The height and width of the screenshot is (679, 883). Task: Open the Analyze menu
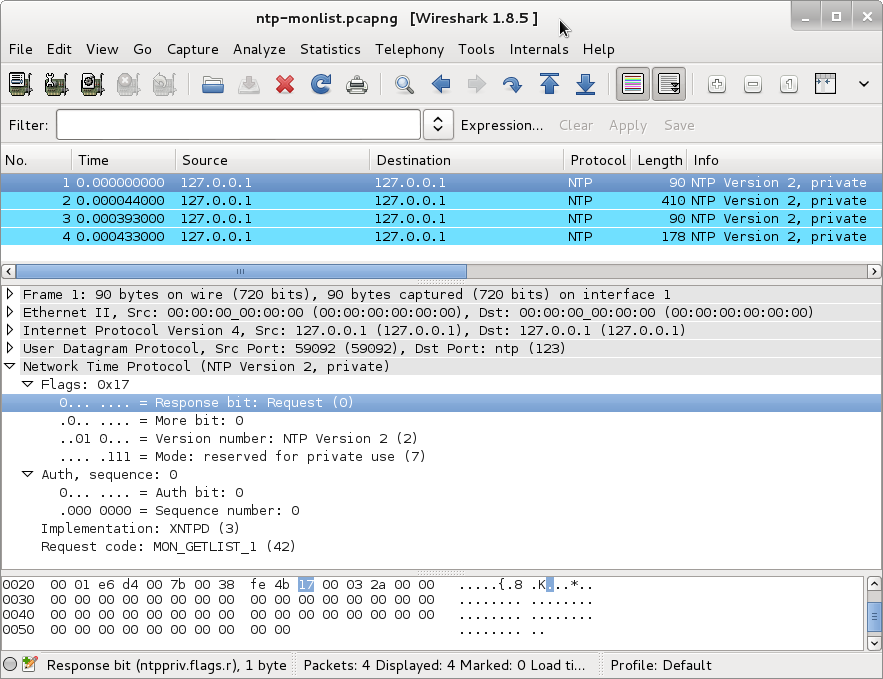(x=259, y=50)
